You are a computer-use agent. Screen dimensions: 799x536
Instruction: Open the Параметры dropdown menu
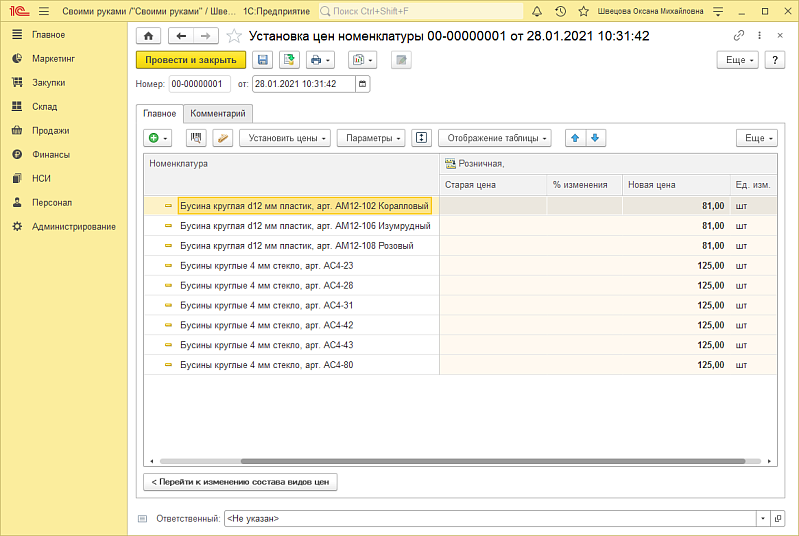(x=371, y=138)
